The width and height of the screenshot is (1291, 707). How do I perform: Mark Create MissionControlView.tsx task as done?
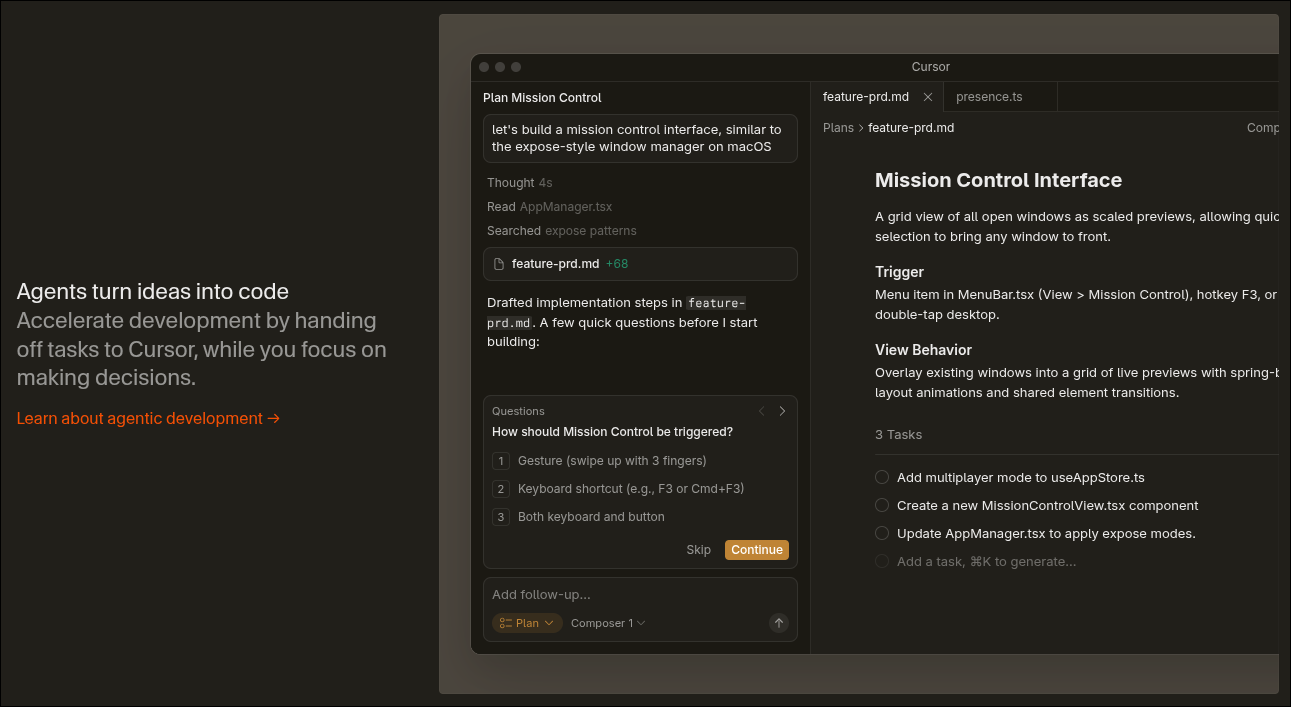click(882, 506)
